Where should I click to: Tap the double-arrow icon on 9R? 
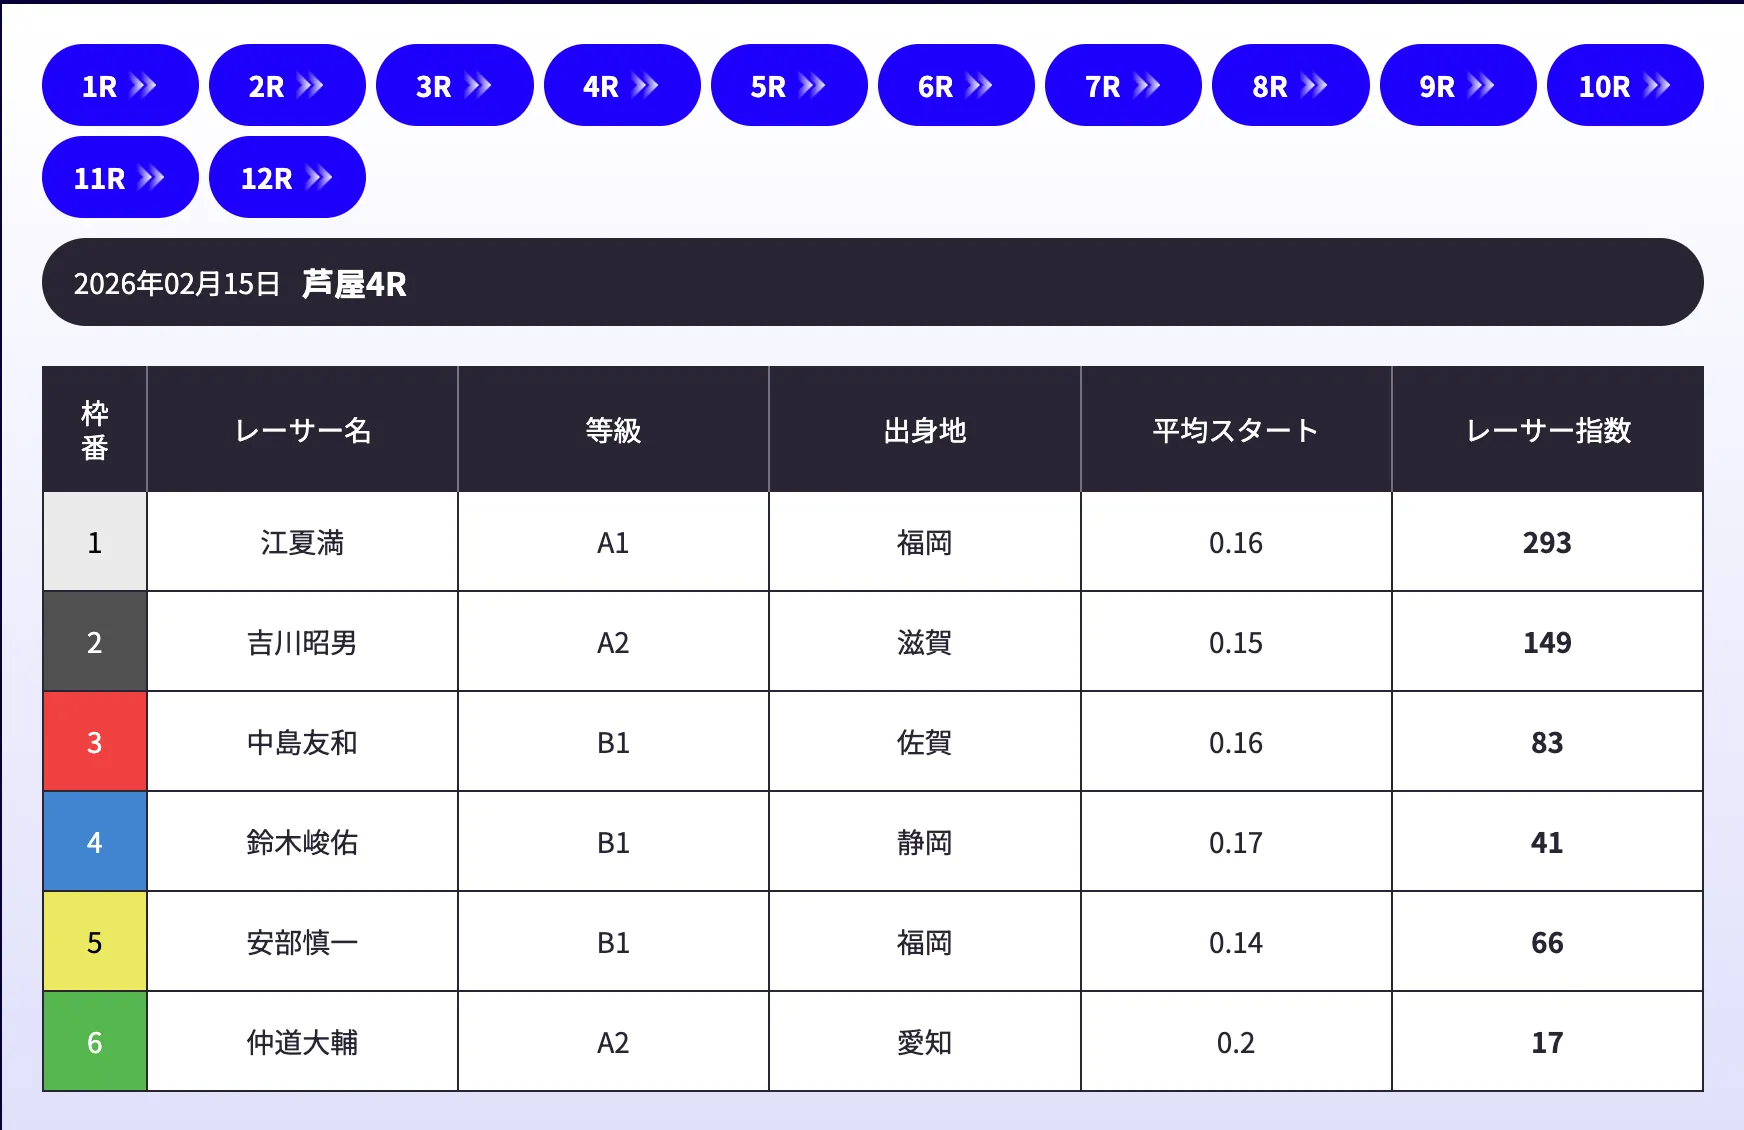pyautogui.click(x=1481, y=86)
